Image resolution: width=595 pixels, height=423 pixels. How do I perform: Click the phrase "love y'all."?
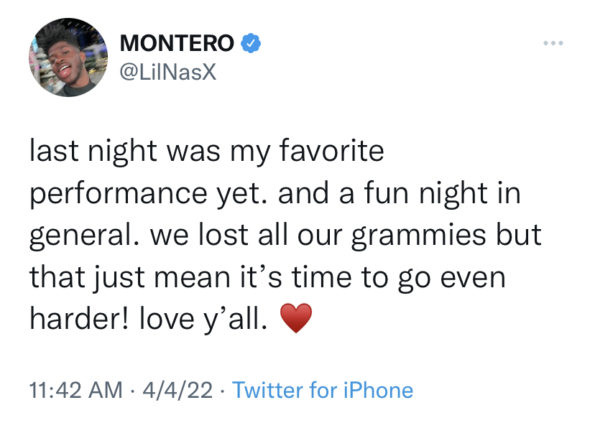pyautogui.click(x=203, y=319)
